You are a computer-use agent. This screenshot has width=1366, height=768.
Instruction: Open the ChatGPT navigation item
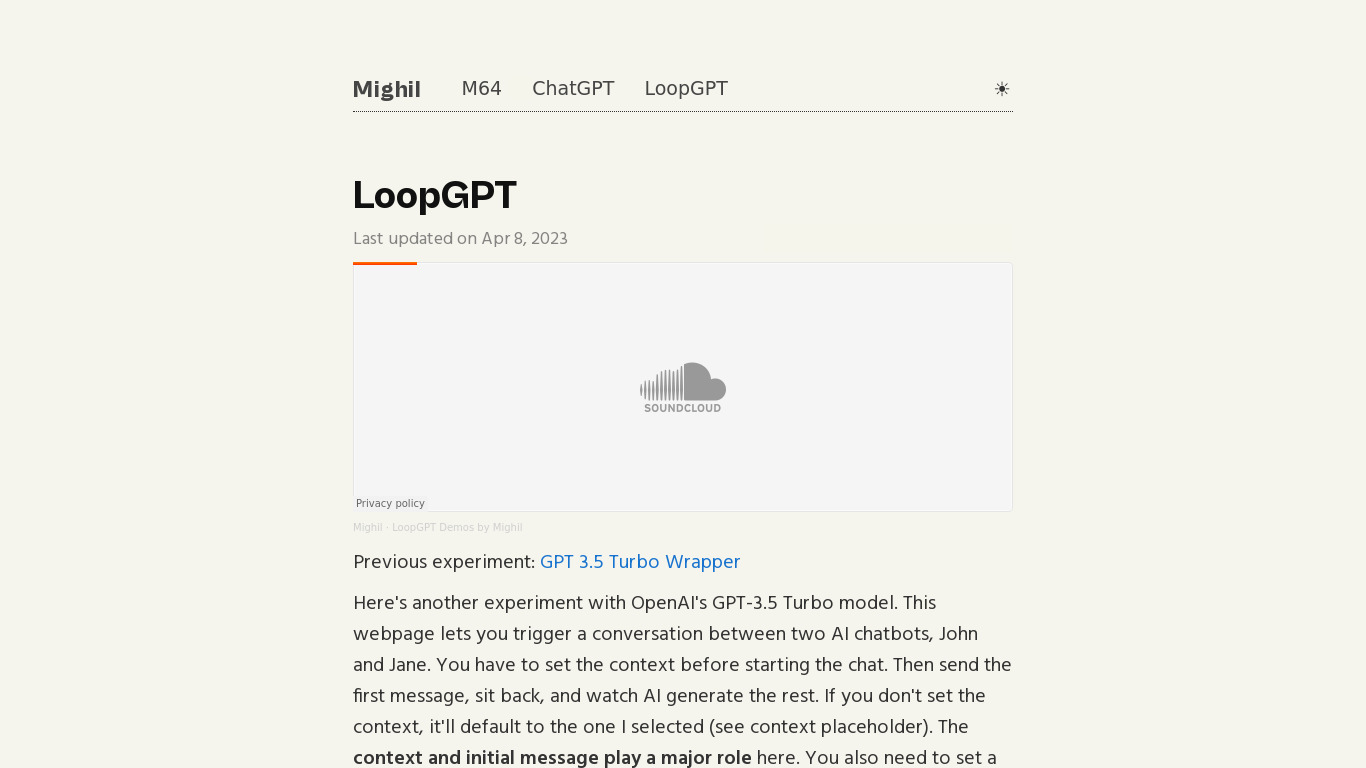(x=573, y=89)
